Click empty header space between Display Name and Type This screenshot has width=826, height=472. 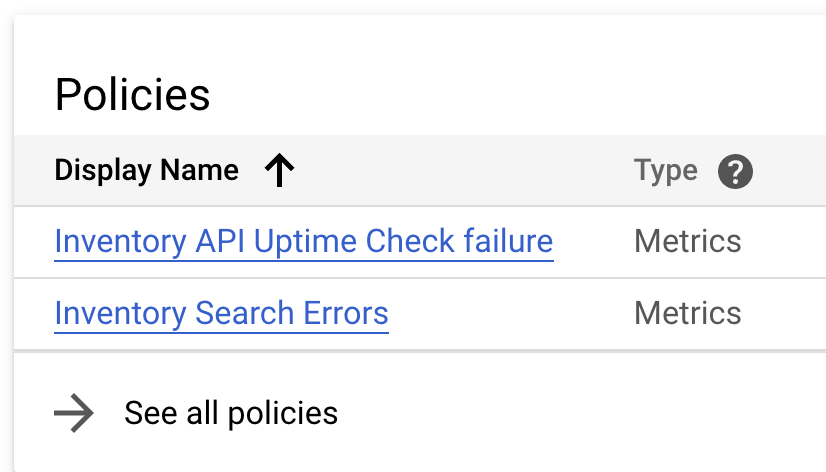[460, 171]
